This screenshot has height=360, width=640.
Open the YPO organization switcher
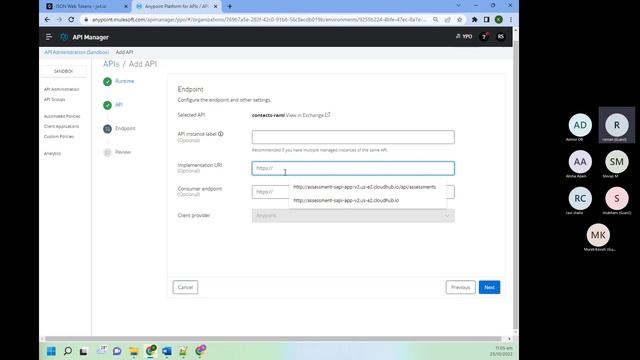[x=464, y=36]
